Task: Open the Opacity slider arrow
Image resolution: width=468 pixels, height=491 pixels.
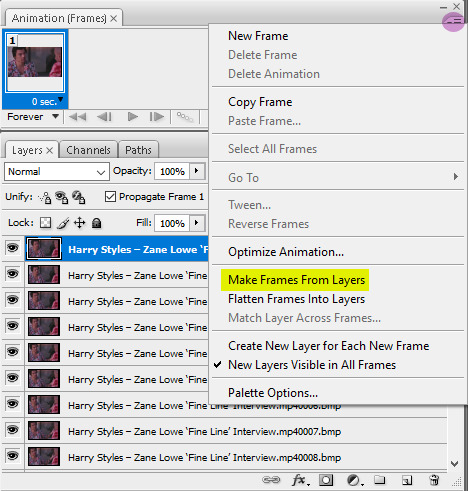Action: [197, 171]
